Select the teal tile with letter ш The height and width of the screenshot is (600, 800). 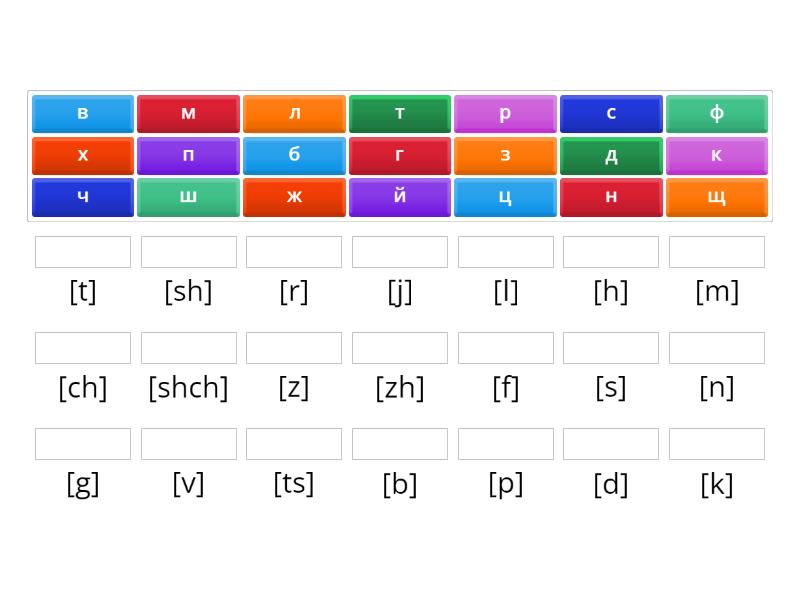[x=188, y=197]
